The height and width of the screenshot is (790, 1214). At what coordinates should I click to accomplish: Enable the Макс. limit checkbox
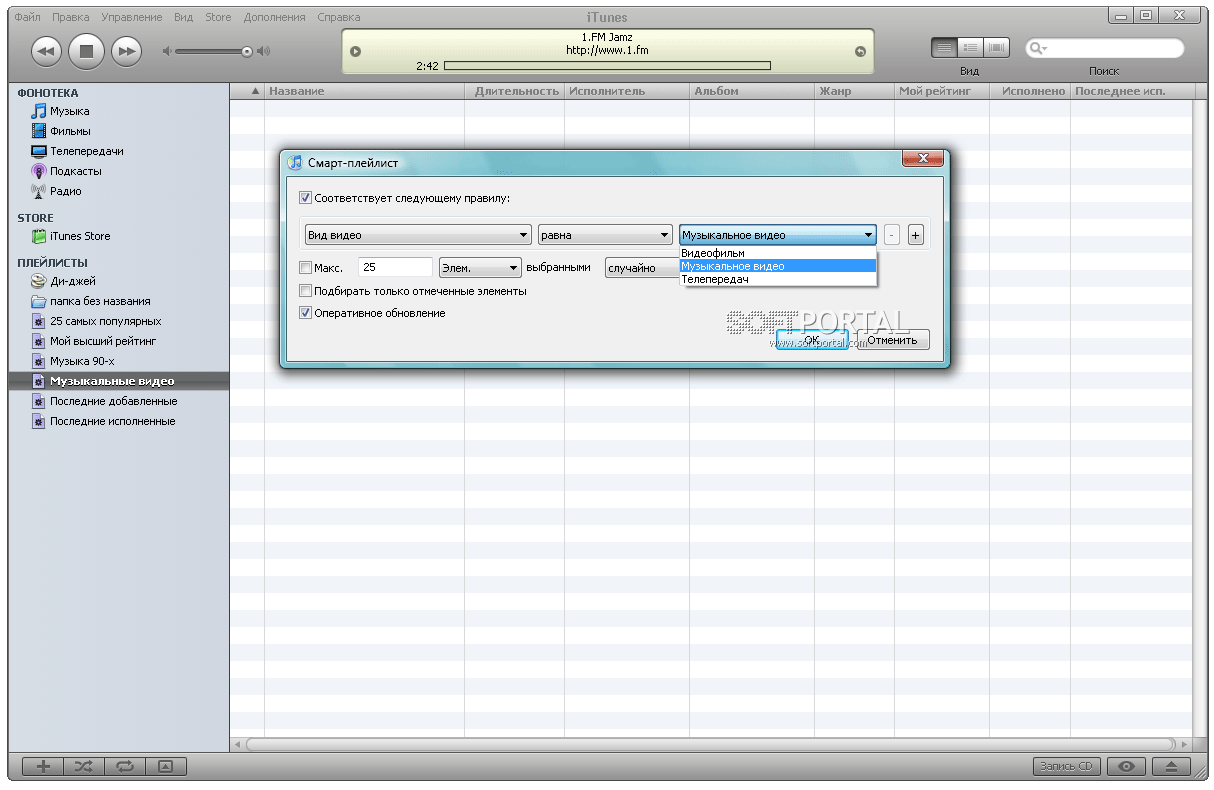(x=306, y=268)
